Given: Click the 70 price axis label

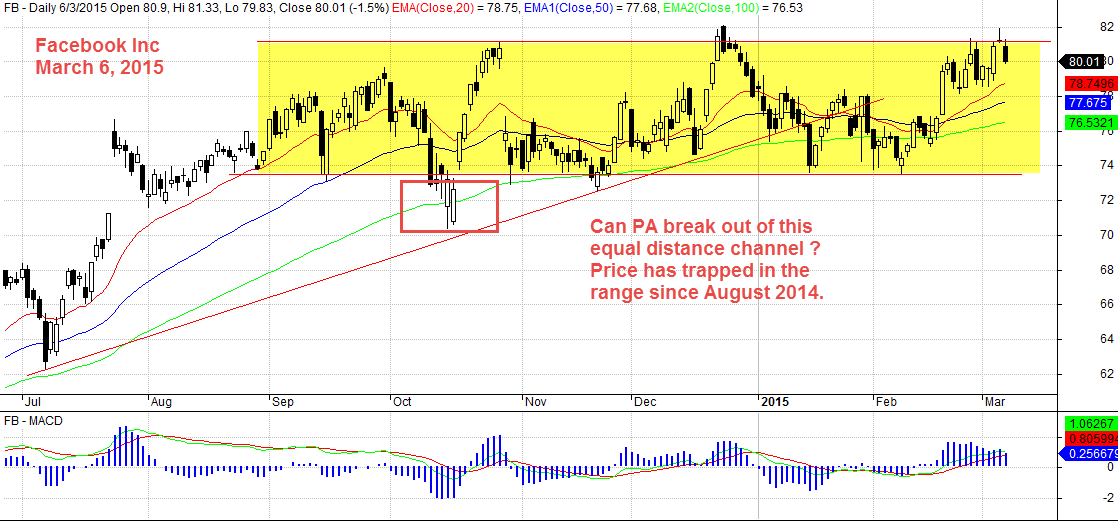Looking at the screenshot, I should point(1107,235).
